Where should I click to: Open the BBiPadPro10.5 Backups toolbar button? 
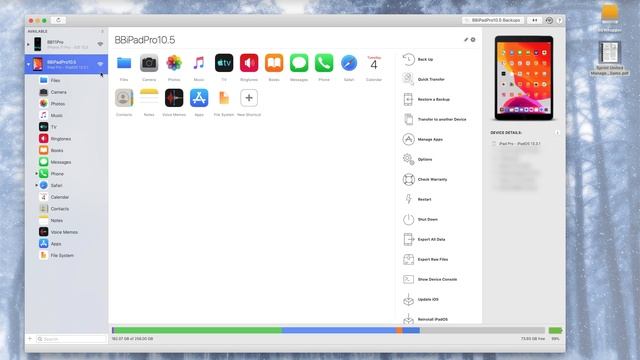tap(493, 20)
